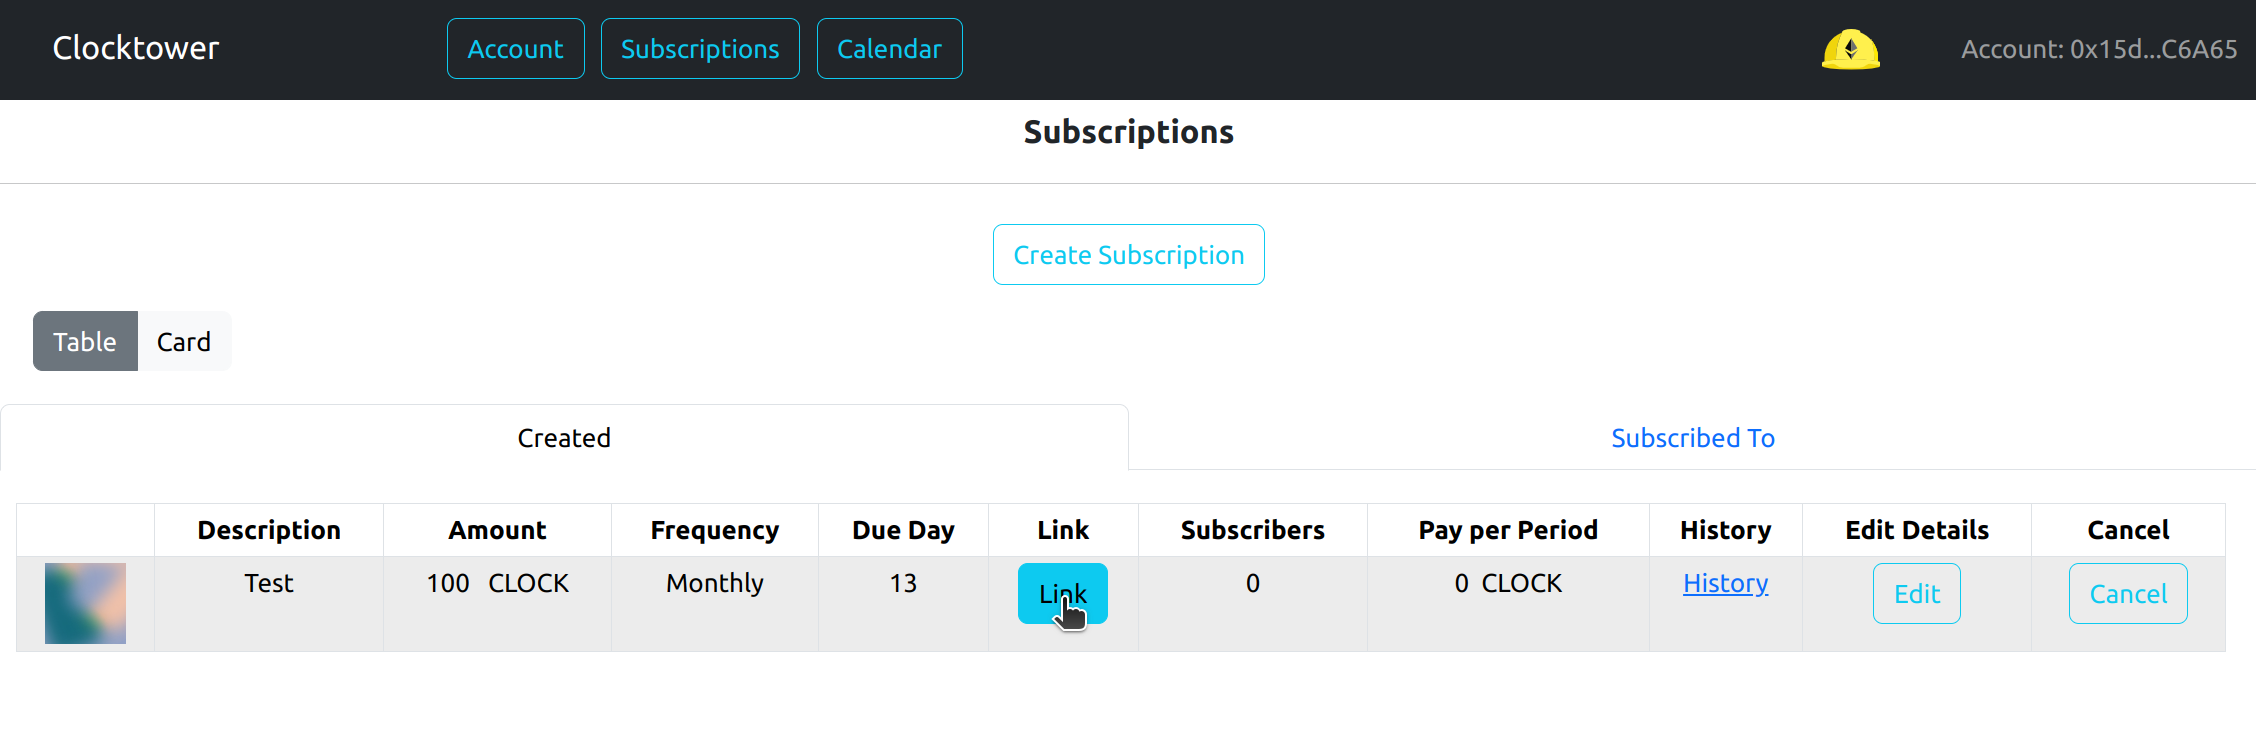Switch to Table view
The width and height of the screenshot is (2256, 746).
coord(85,341)
